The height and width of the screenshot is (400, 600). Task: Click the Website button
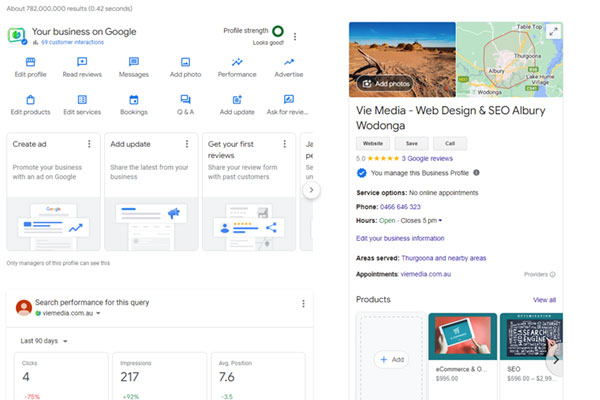click(373, 144)
